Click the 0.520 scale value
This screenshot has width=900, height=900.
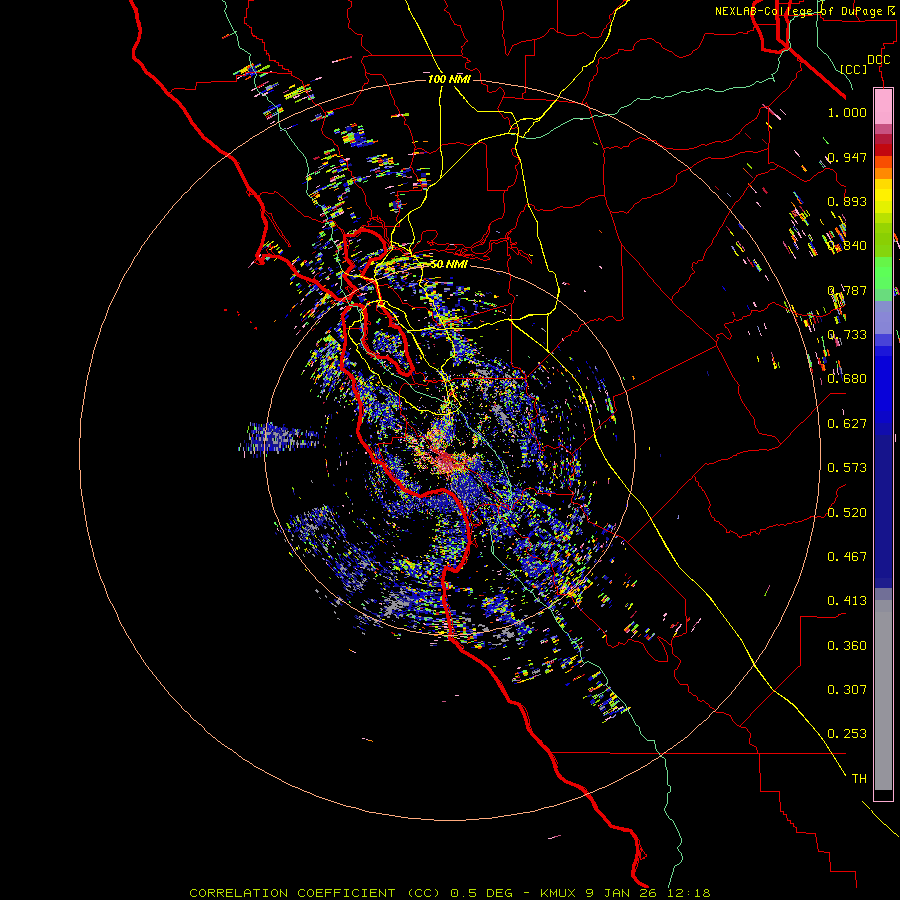tap(847, 513)
